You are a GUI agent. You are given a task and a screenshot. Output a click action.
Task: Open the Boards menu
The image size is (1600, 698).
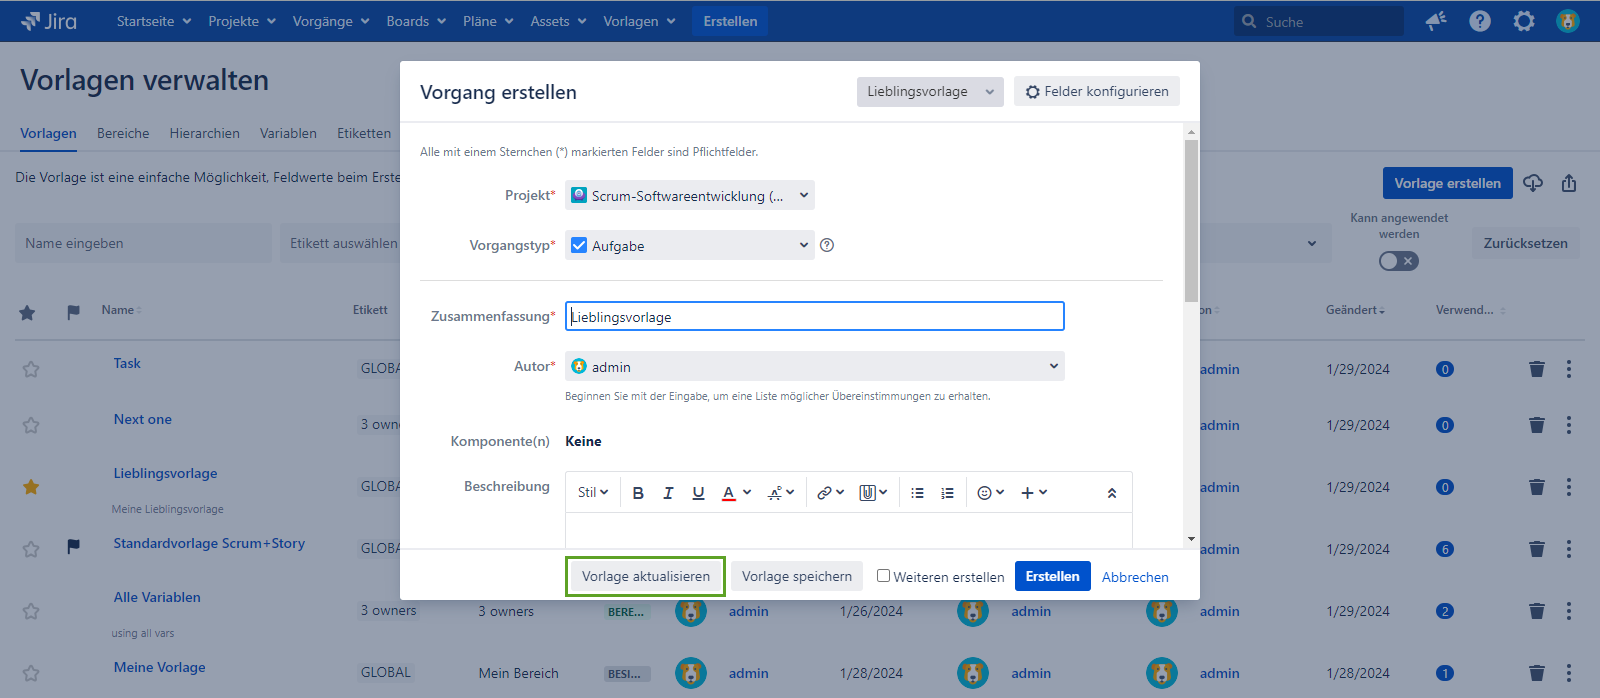coord(416,21)
